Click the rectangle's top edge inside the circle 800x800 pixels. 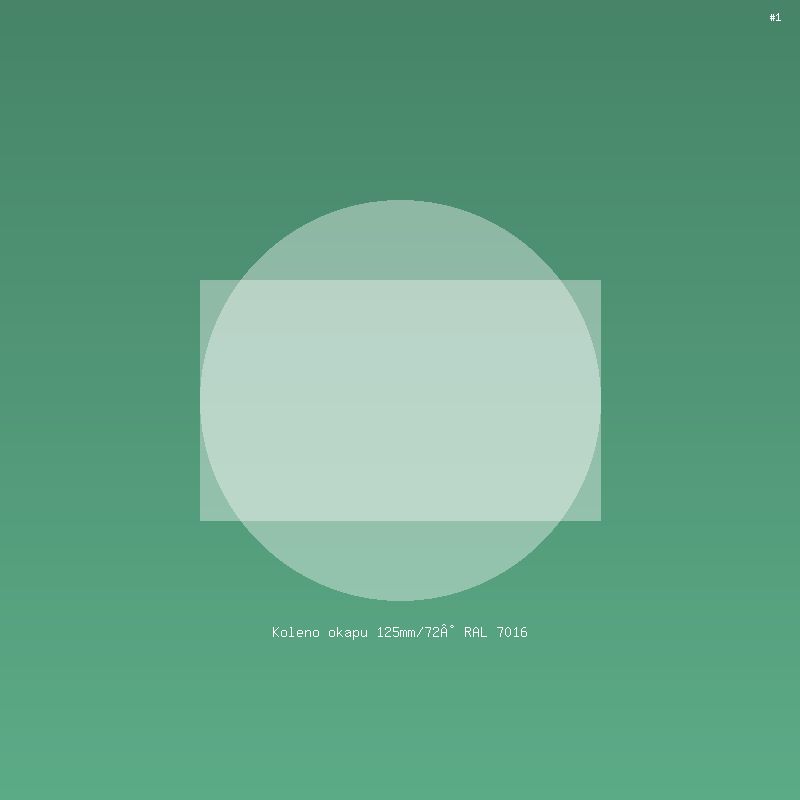tap(400, 281)
